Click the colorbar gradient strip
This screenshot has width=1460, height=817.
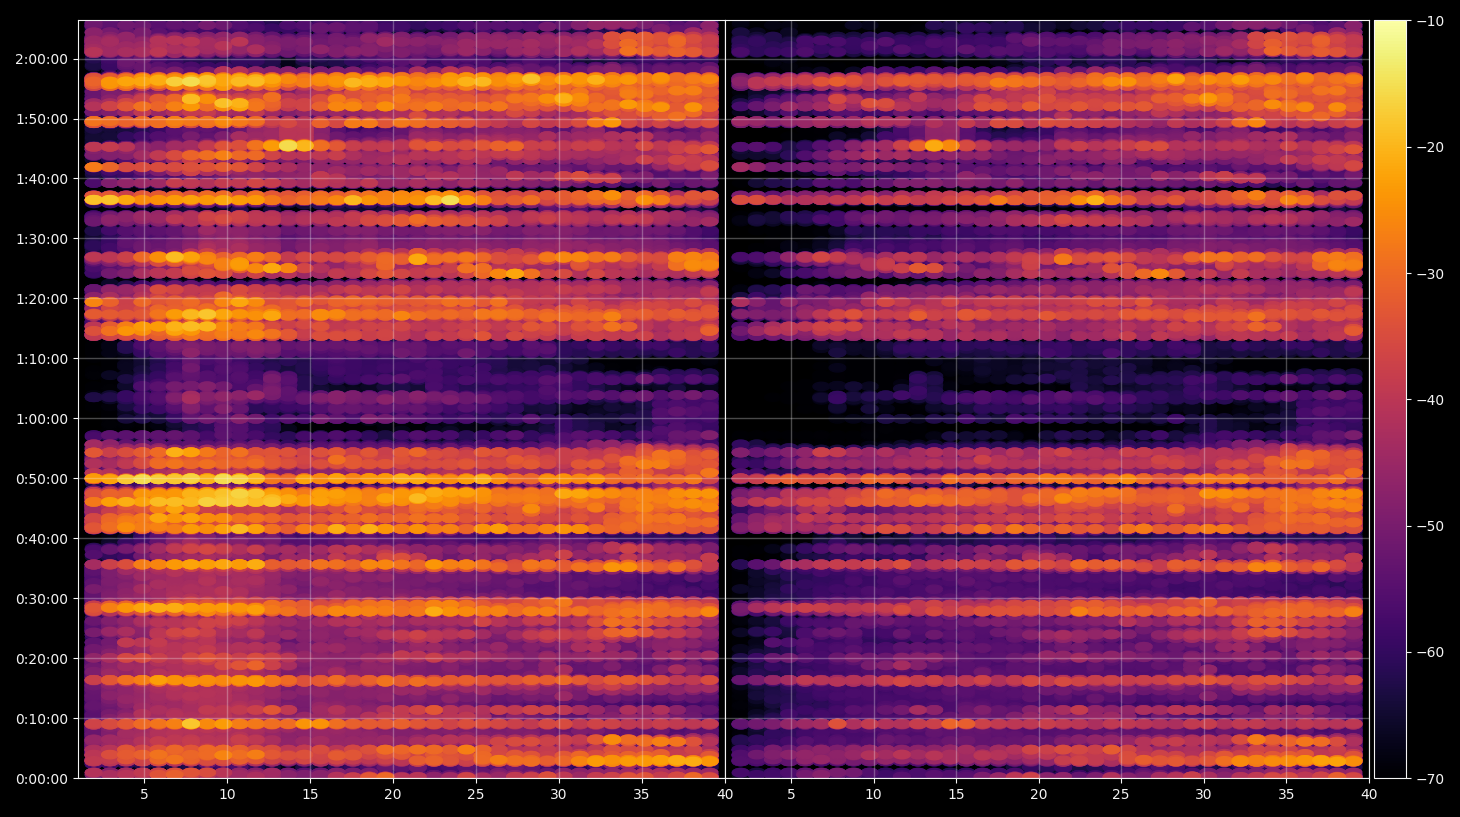point(1390,399)
